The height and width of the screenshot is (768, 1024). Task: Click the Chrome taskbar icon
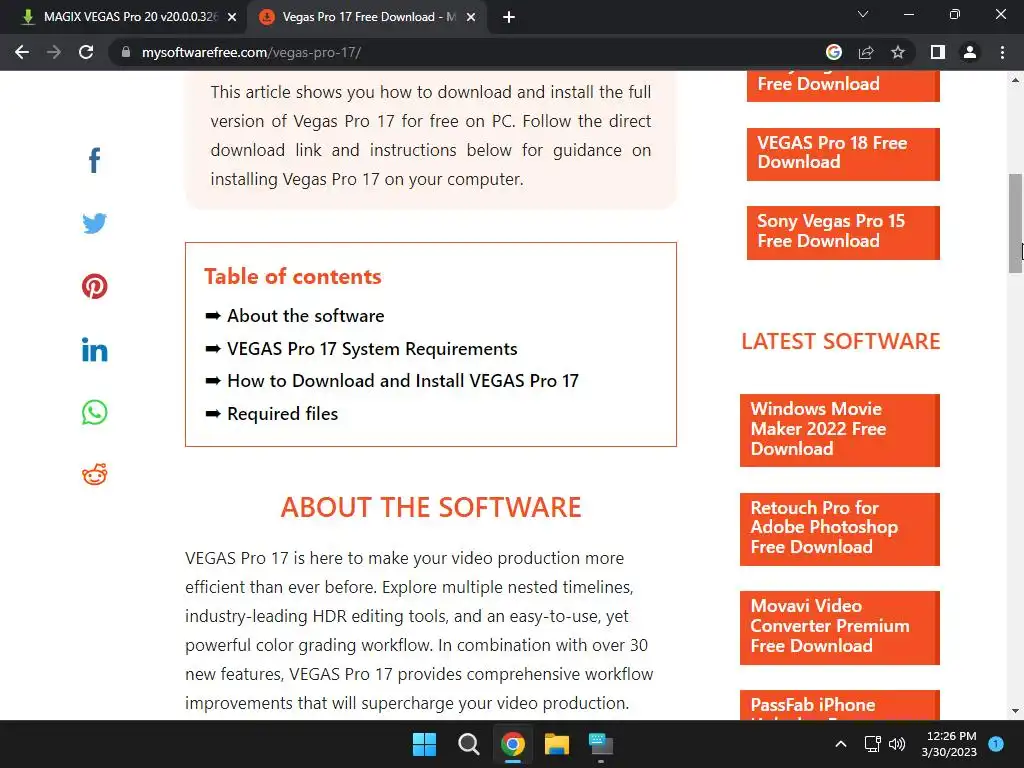(x=513, y=744)
